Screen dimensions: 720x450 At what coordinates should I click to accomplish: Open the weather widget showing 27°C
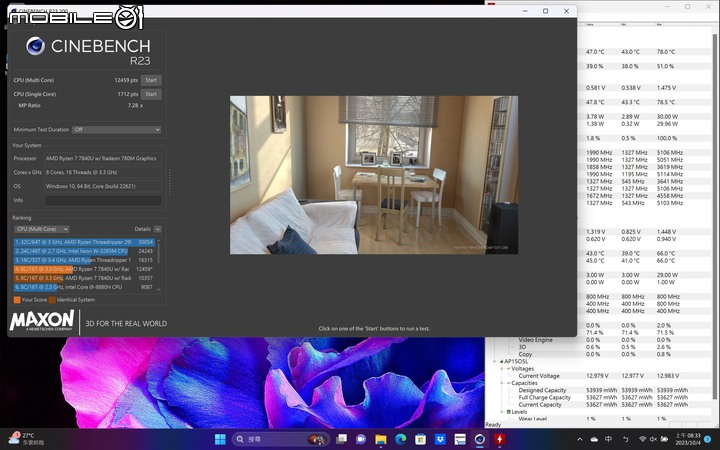click(26, 439)
